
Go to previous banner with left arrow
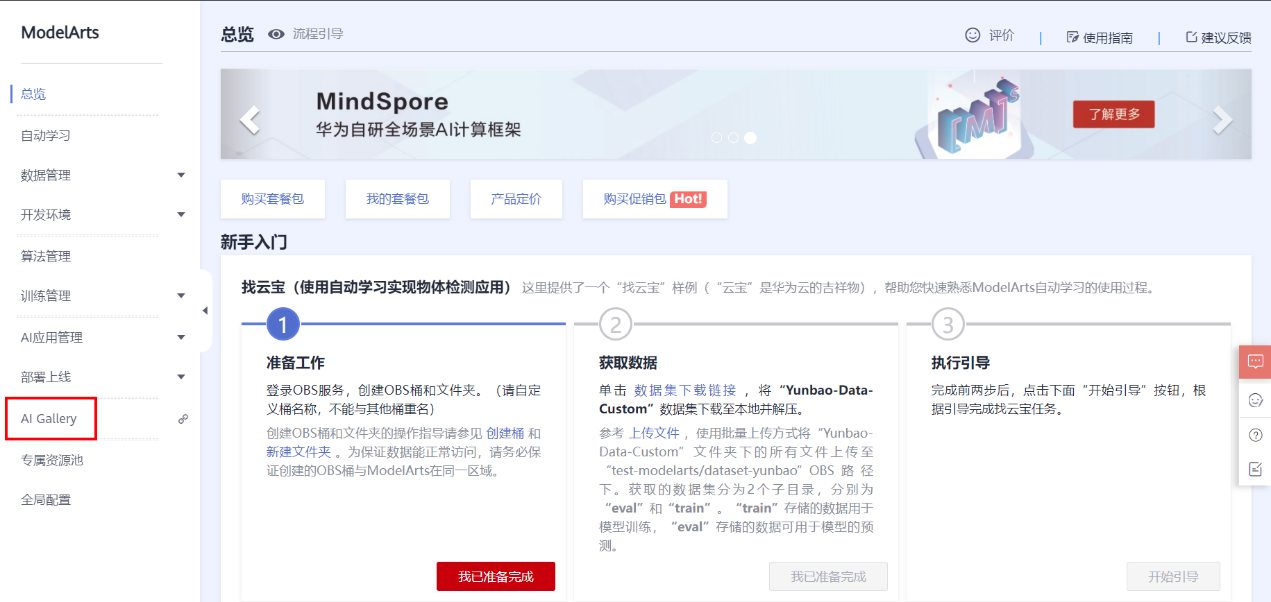[x=249, y=120]
